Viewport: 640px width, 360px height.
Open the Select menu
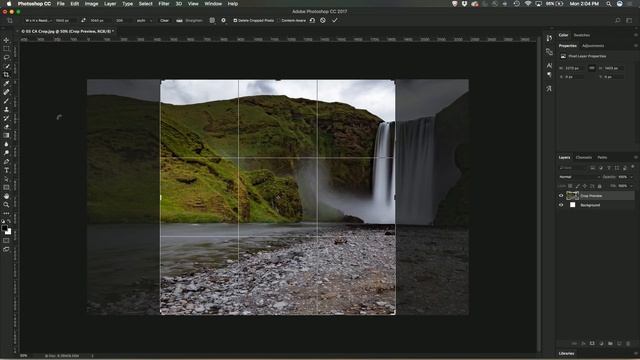click(x=145, y=4)
